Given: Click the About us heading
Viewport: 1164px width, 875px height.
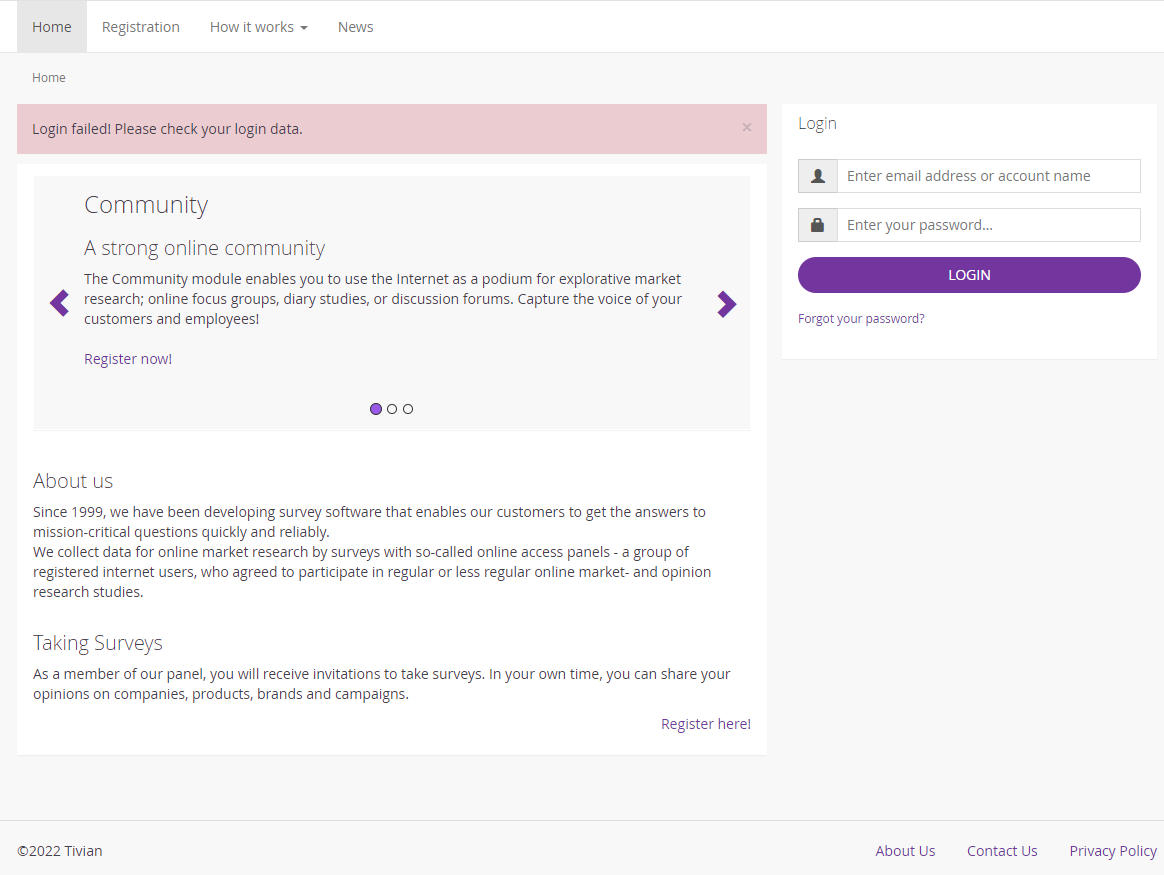Looking at the screenshot, I should click(73, 481).
